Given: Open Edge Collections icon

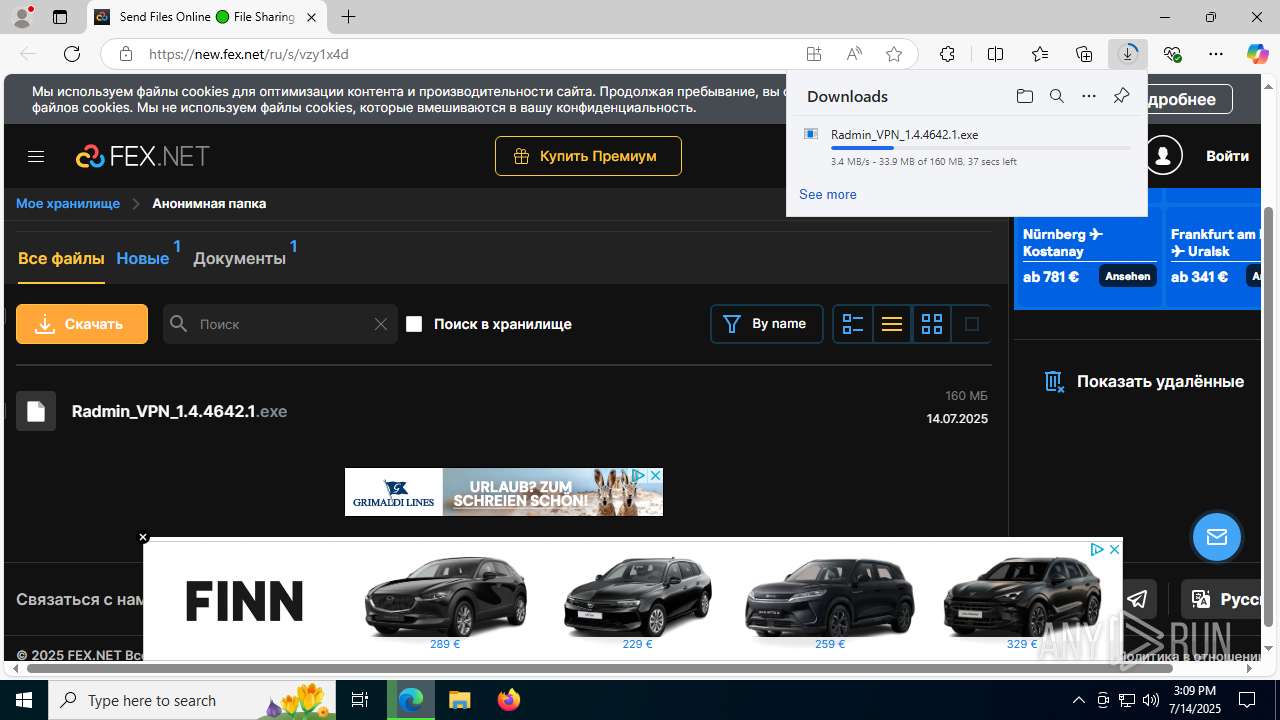Looking at the screenshot, I should 1084,54.
